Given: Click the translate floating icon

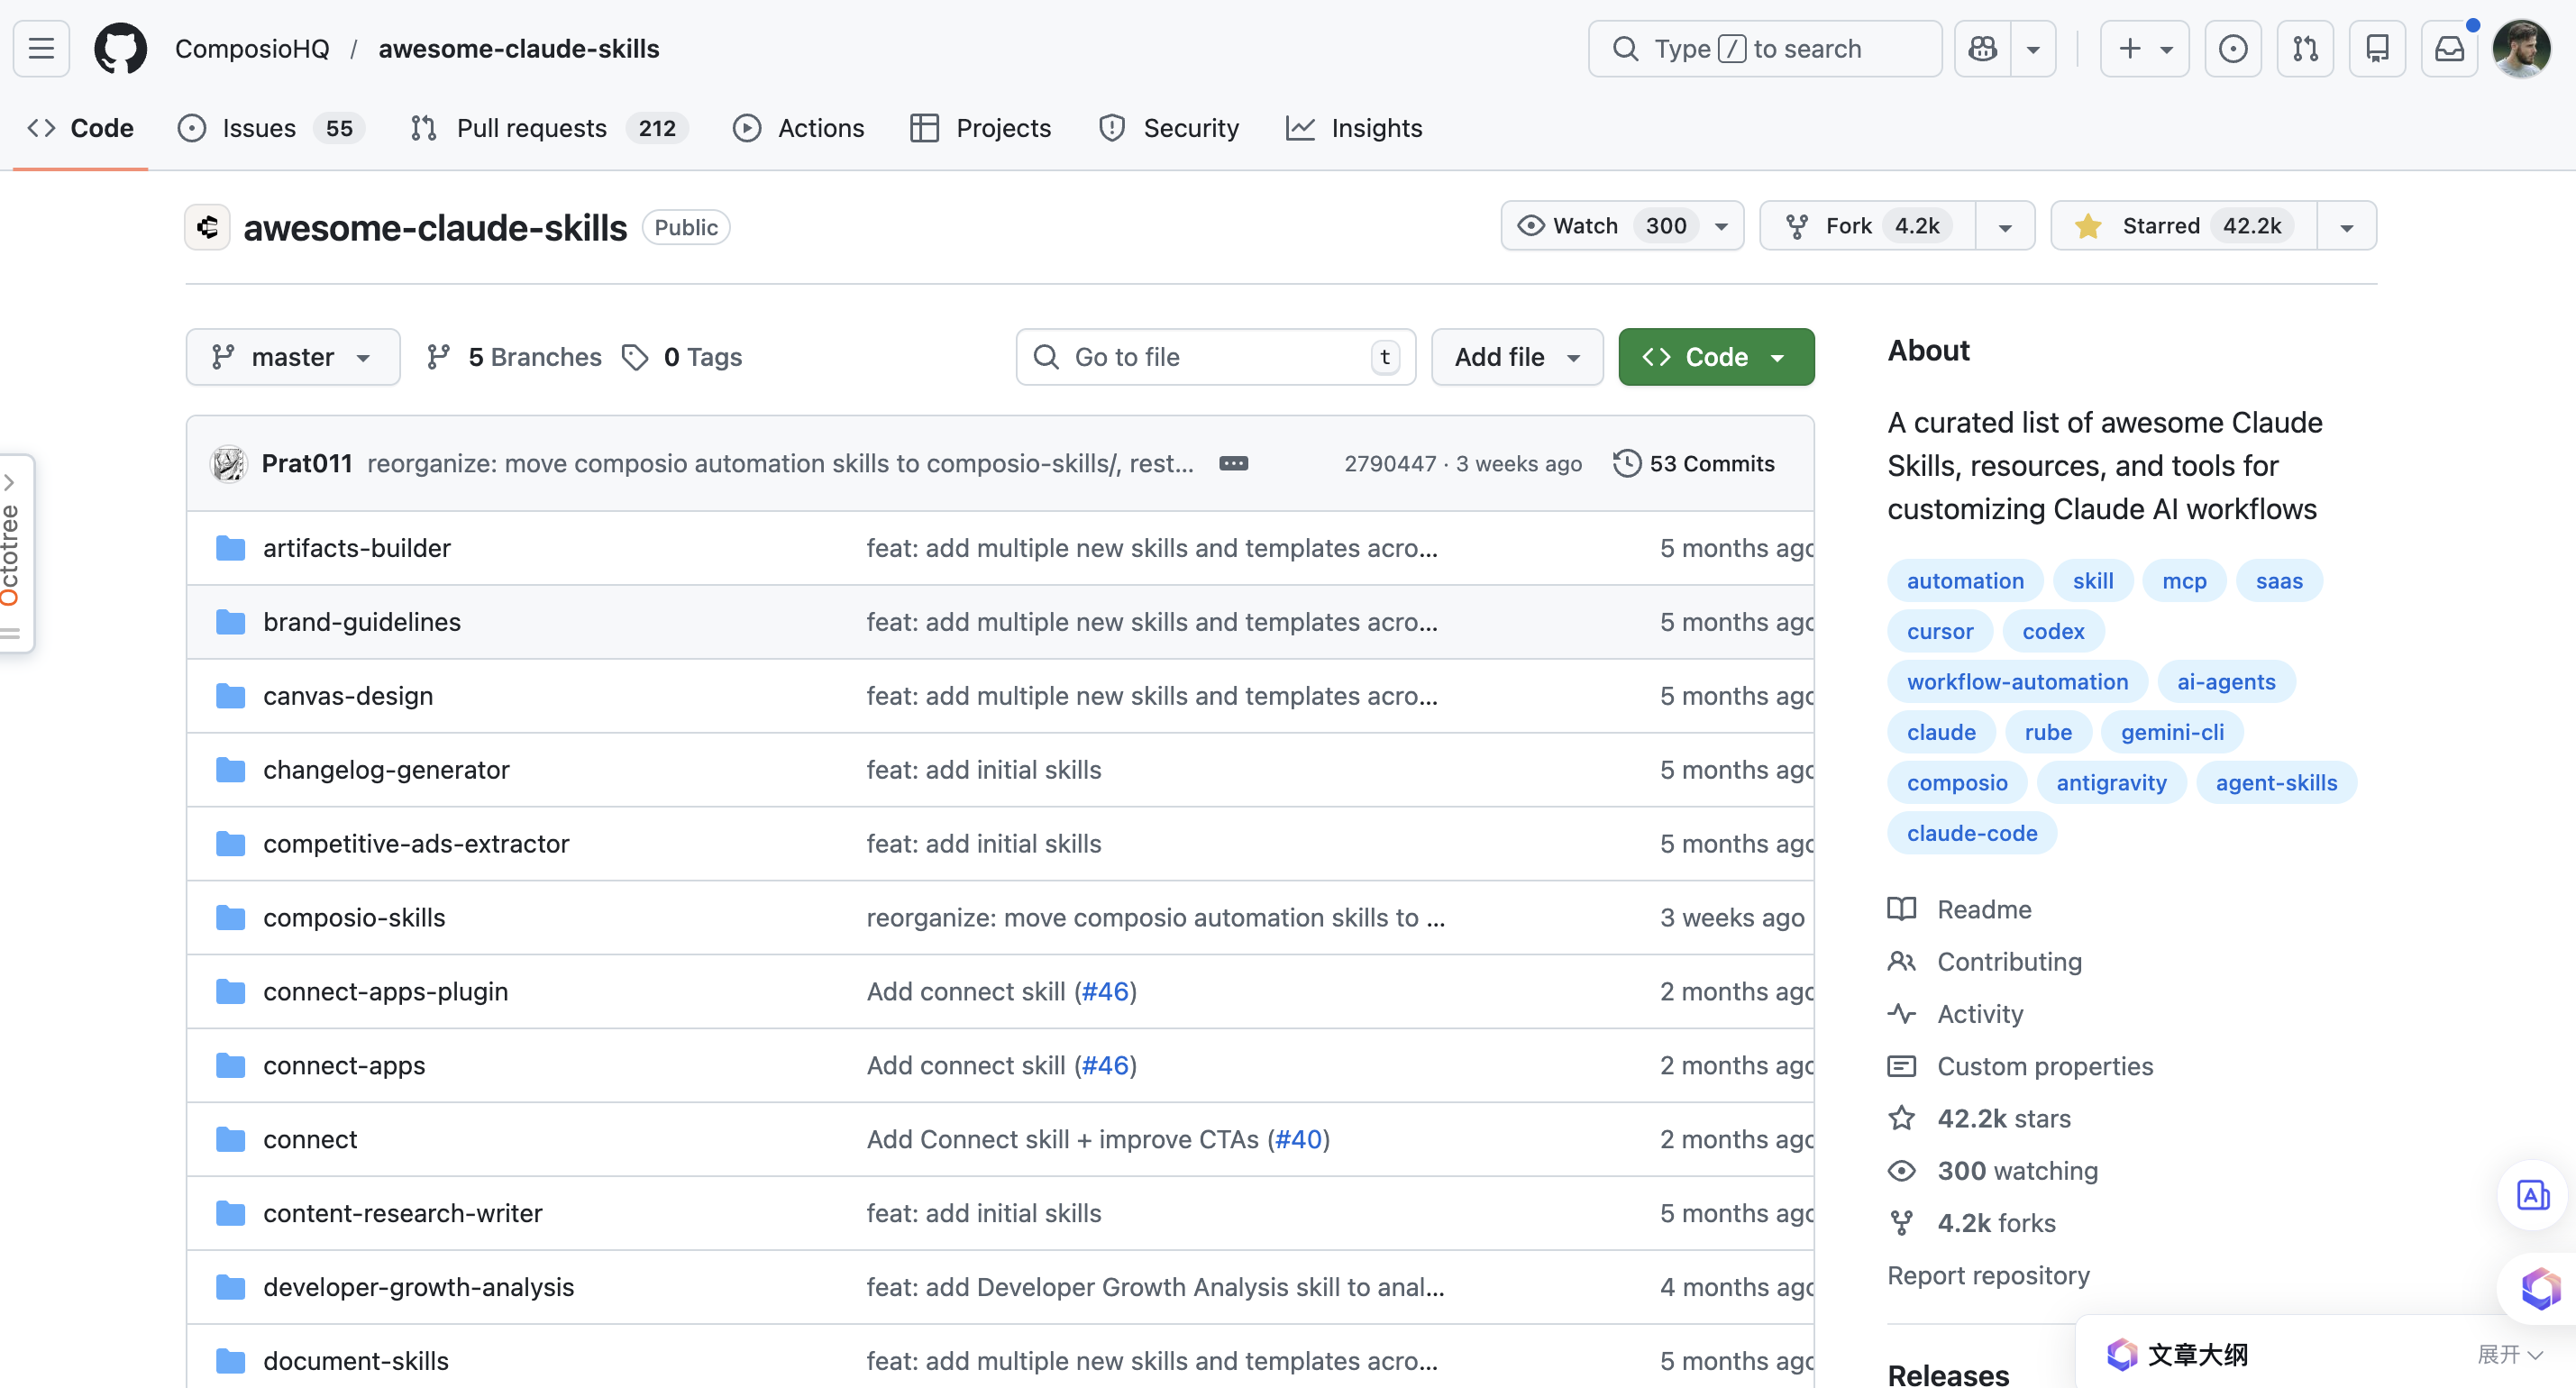Looking at the screenshot, I should pos(2532,1195).
